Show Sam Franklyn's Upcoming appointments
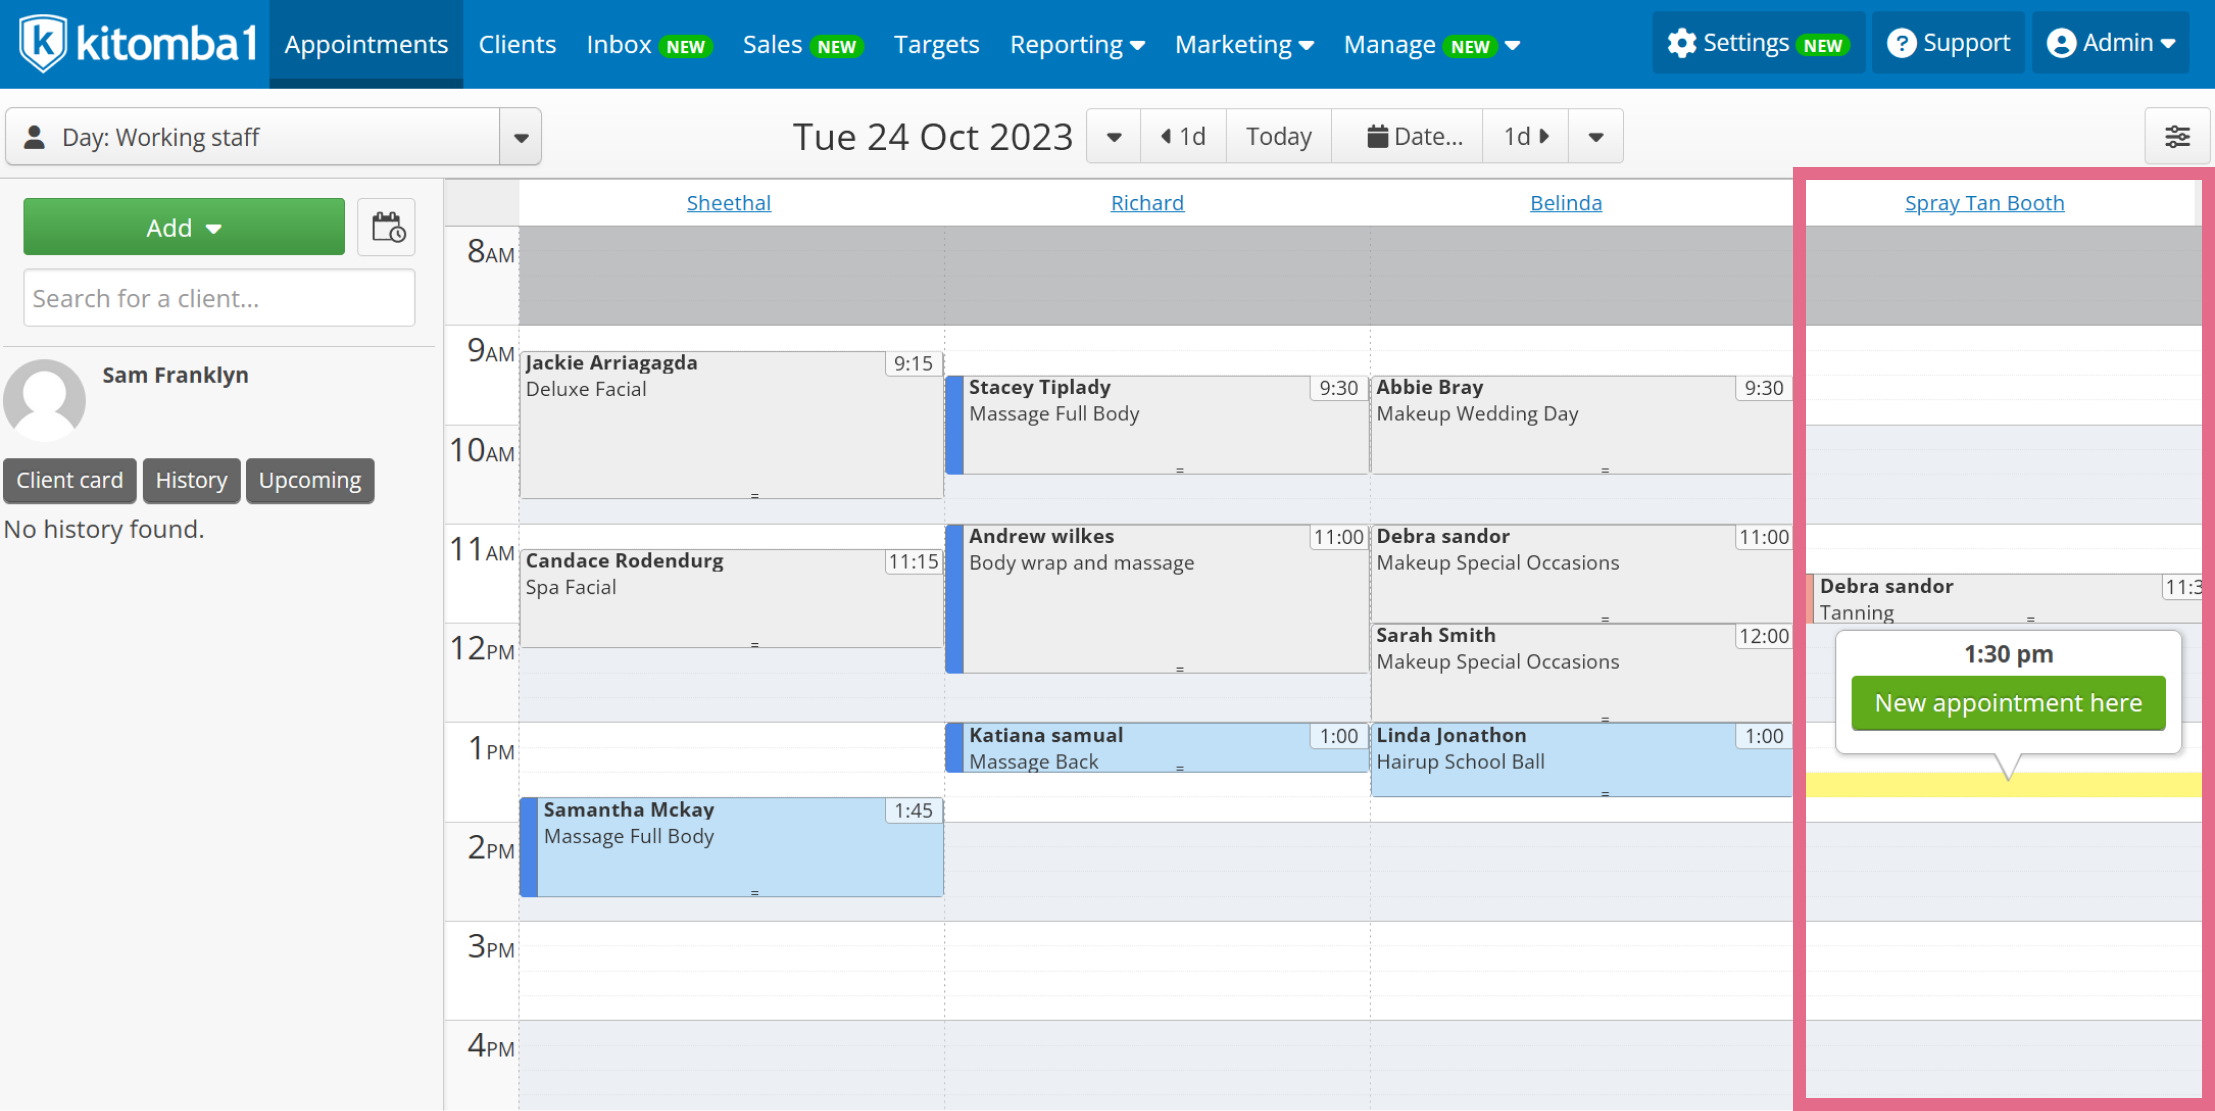 [310, 480]
